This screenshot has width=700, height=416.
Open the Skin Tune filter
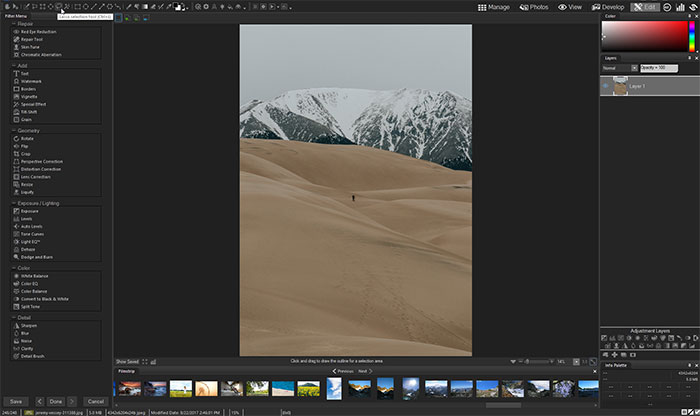click(27, 47)
